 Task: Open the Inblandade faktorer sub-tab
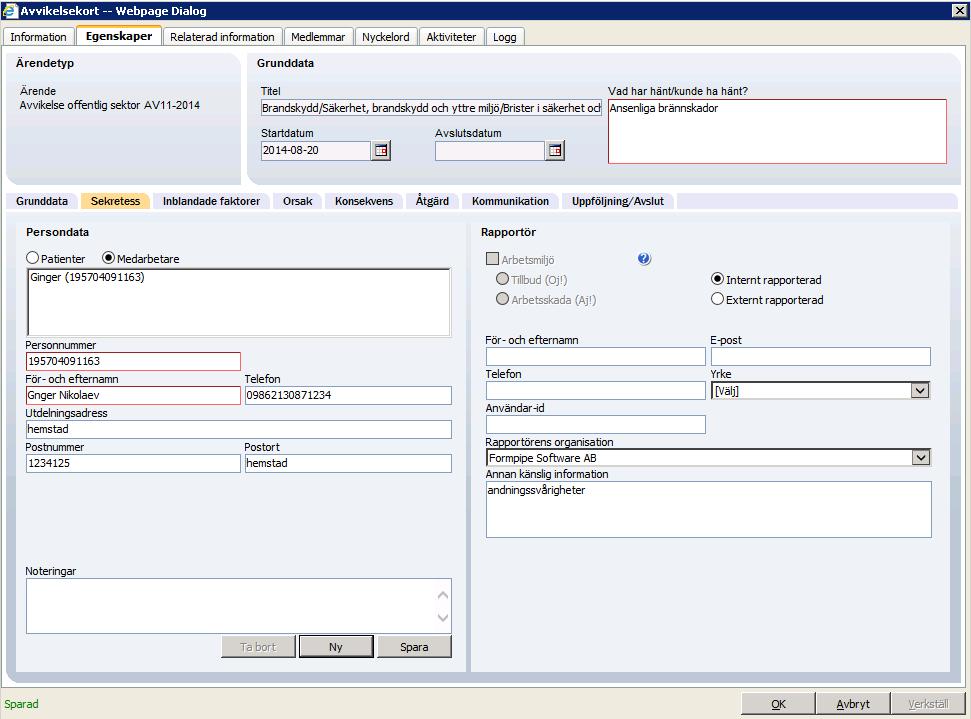(x=211, y=201)
